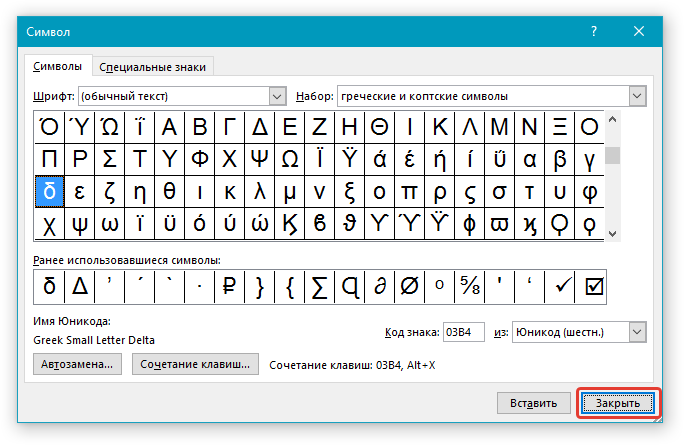This screenshot has width=684, height=445.
Task: Click the Код знака input field
Action: pos(463,332)
